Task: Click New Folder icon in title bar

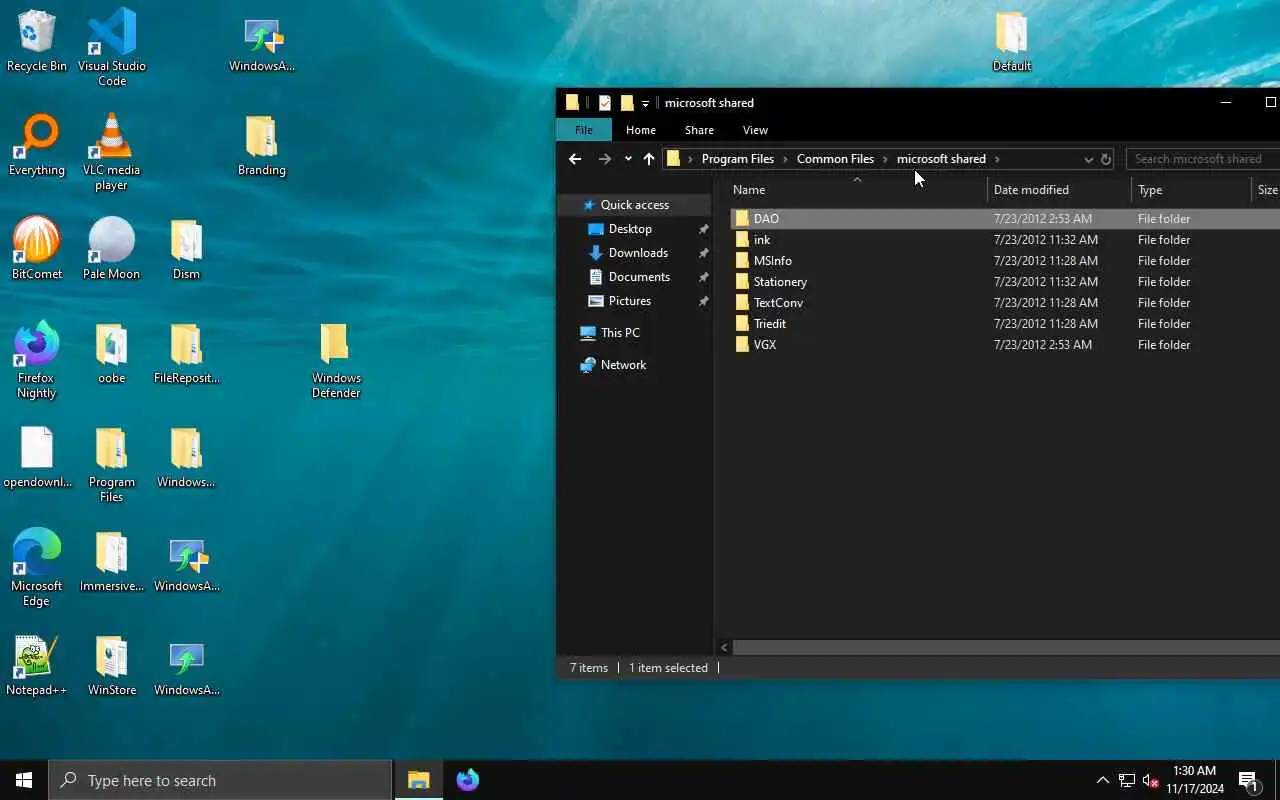Action: click(x=627, y=103)
